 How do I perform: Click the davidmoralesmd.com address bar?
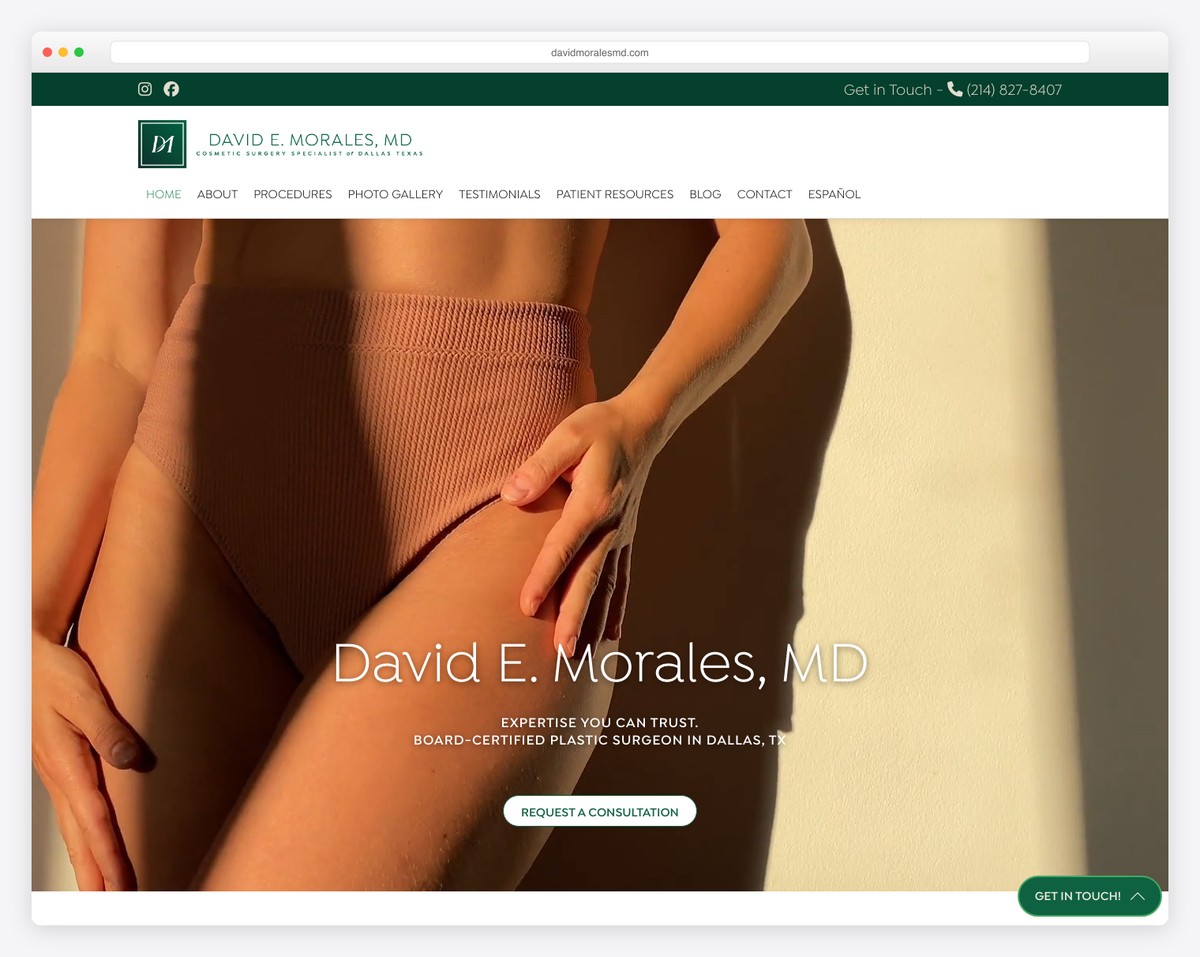[x=599, y=52]
